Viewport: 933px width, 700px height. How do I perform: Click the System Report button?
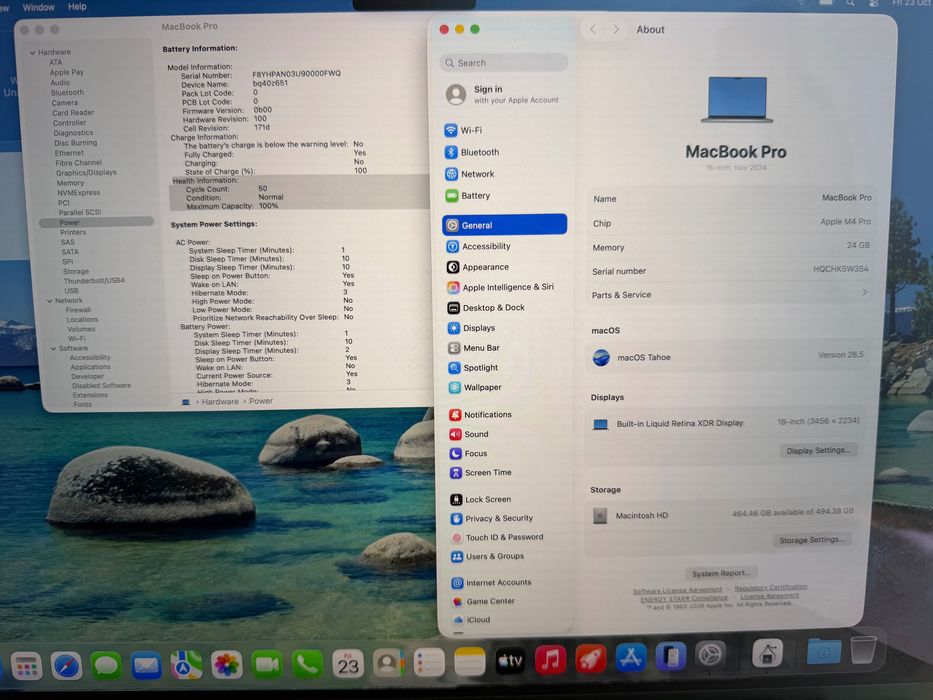coord(721,573)
